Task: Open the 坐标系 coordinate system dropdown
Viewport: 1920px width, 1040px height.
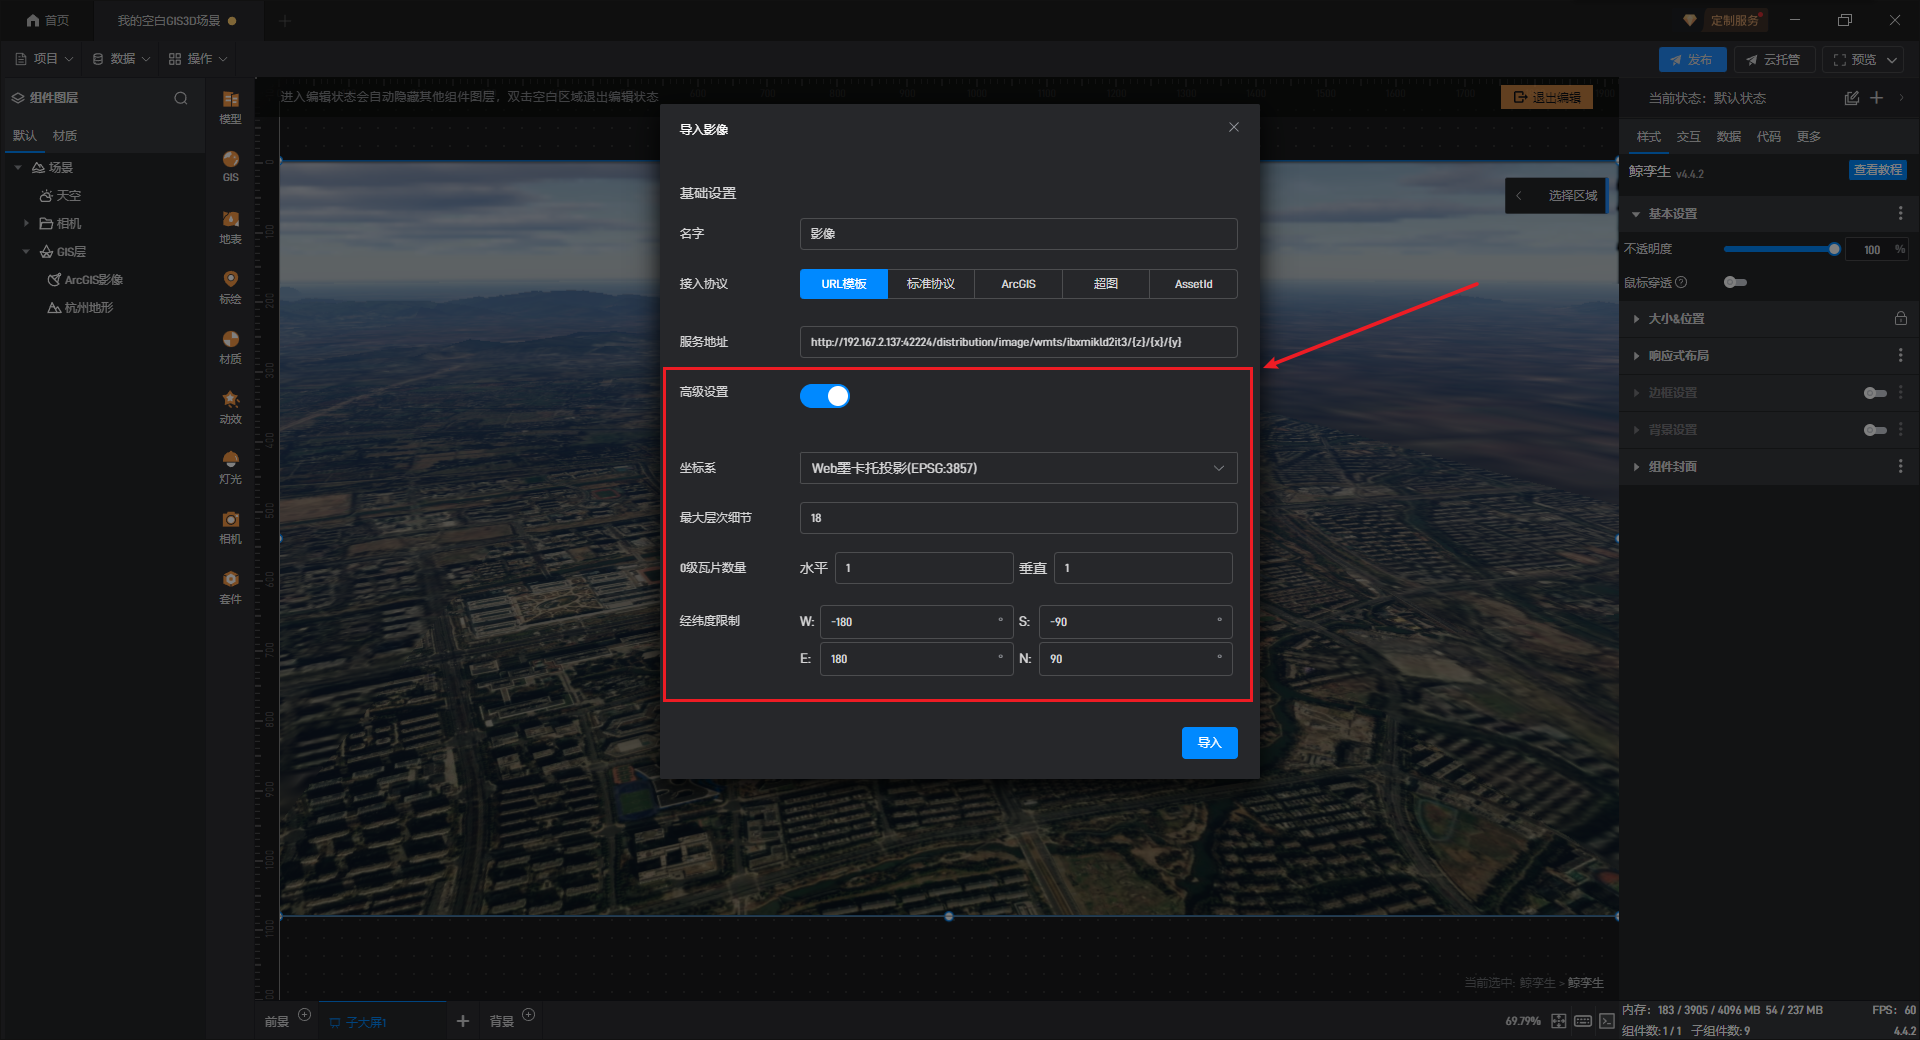Action: click(1018, 468)
